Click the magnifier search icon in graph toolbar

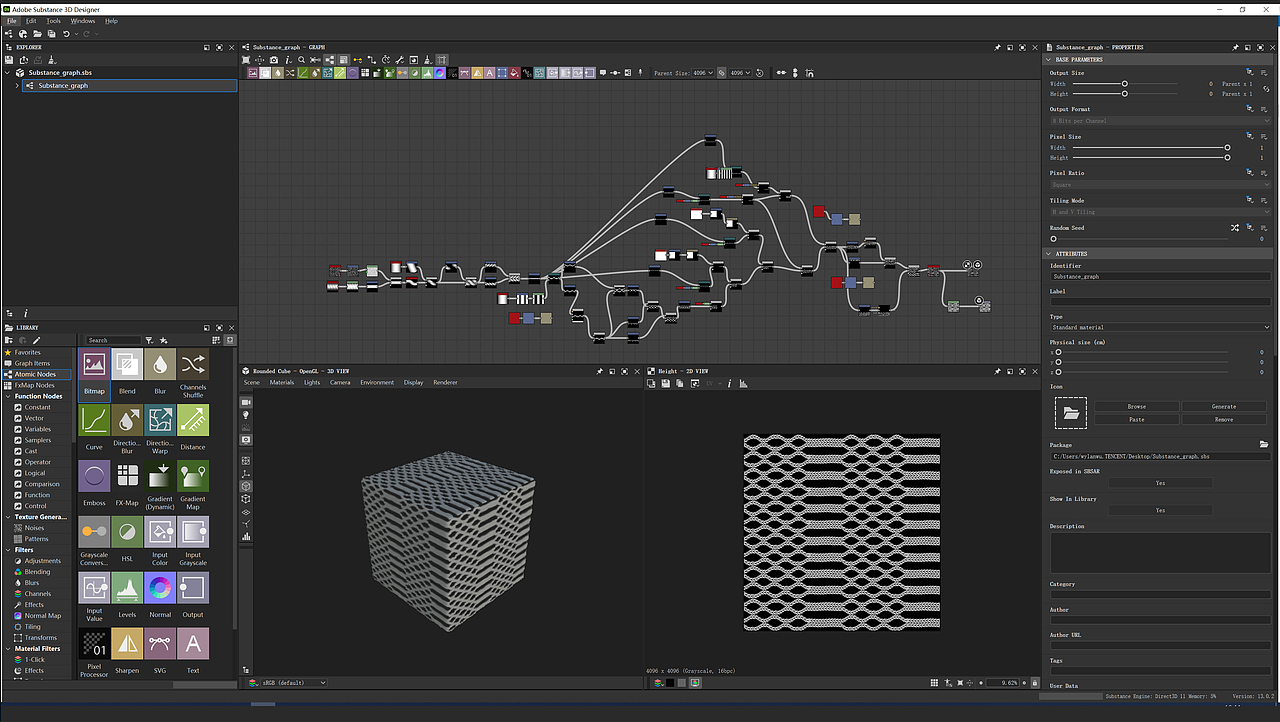301,60
